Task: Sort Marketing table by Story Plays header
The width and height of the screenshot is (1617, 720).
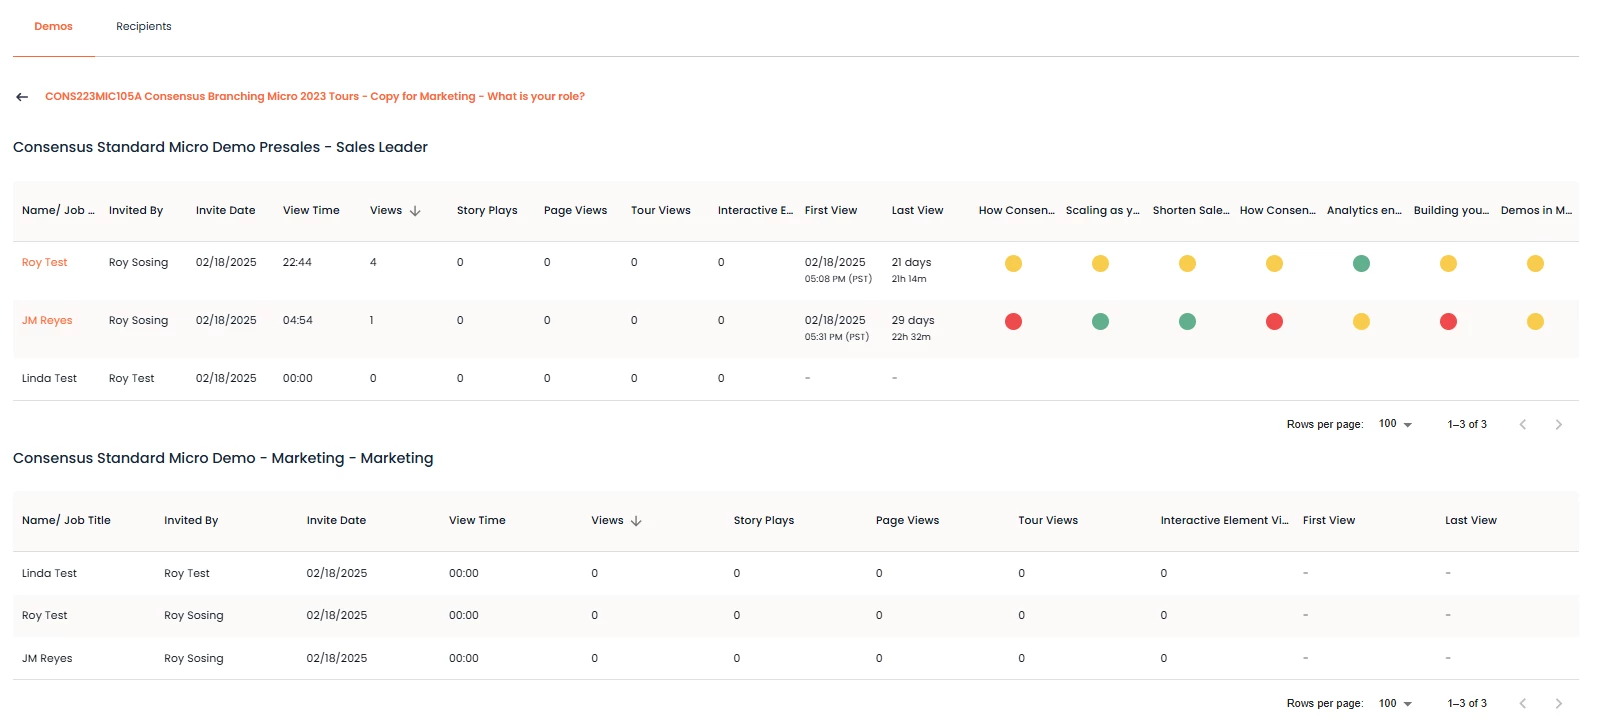Action: (x=763, y=521)
